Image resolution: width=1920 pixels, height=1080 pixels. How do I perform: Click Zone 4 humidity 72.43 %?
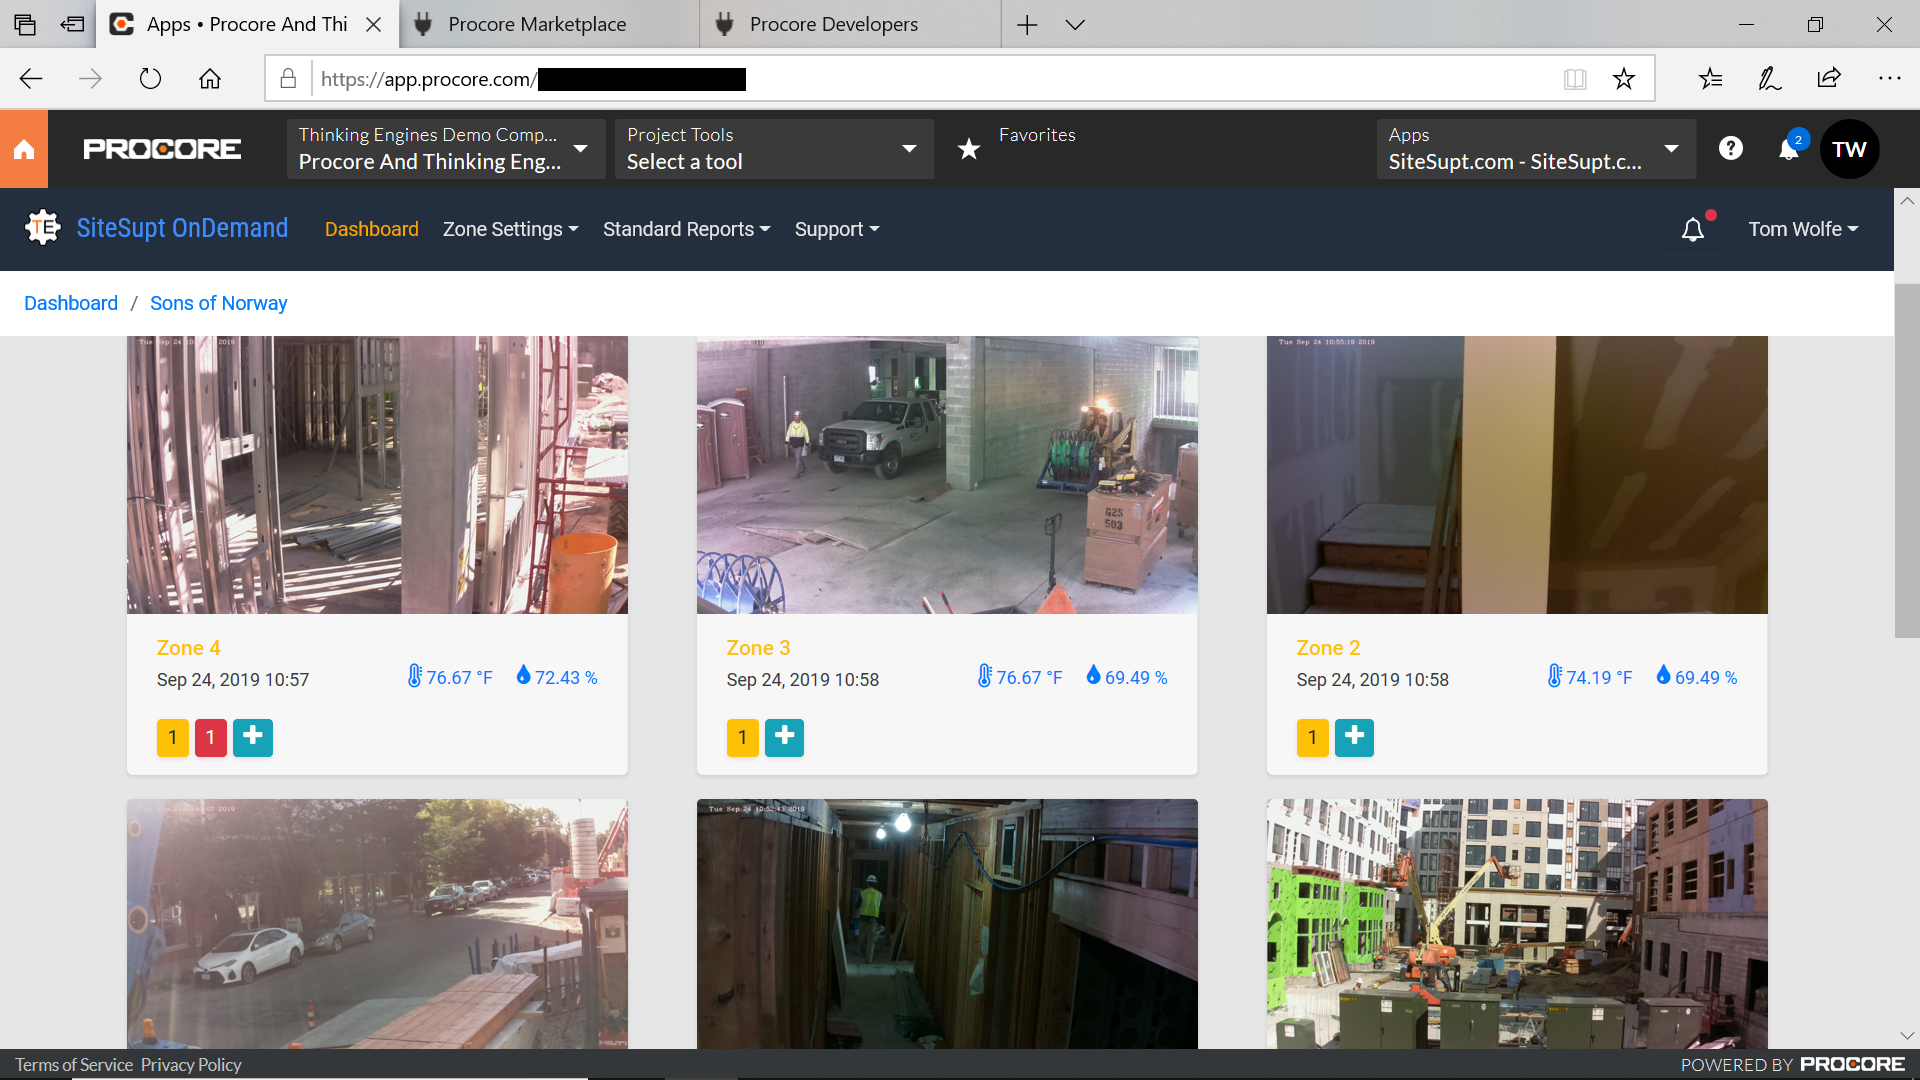click(557, 677)
